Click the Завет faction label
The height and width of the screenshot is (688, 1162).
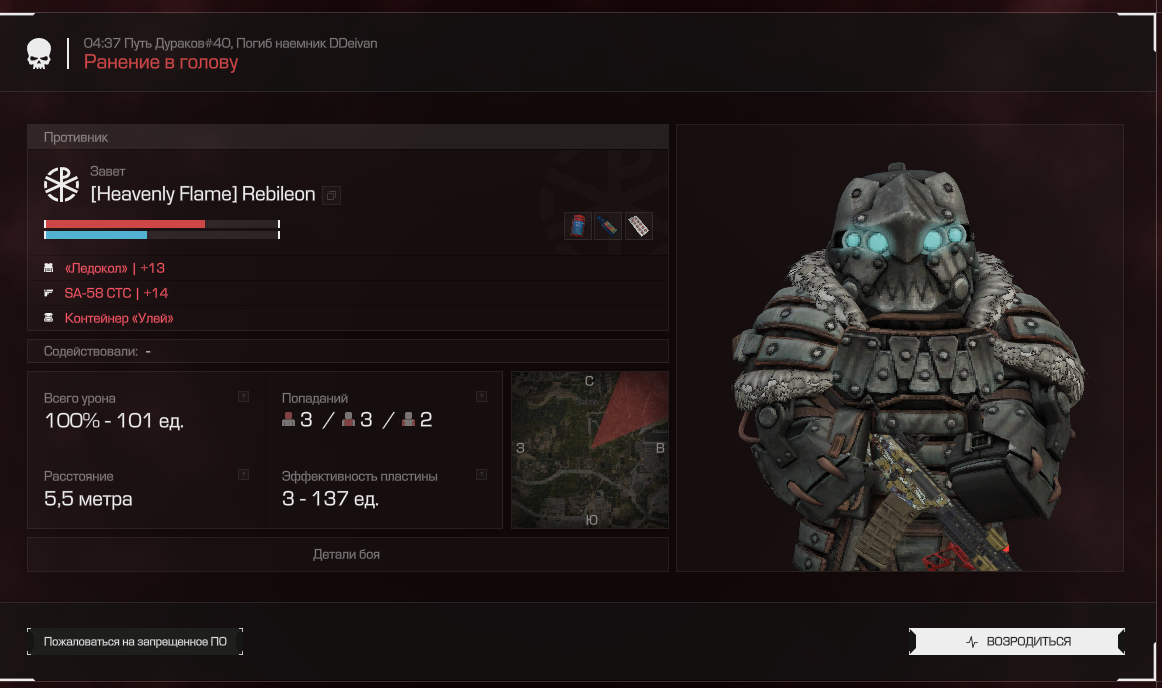107,171
